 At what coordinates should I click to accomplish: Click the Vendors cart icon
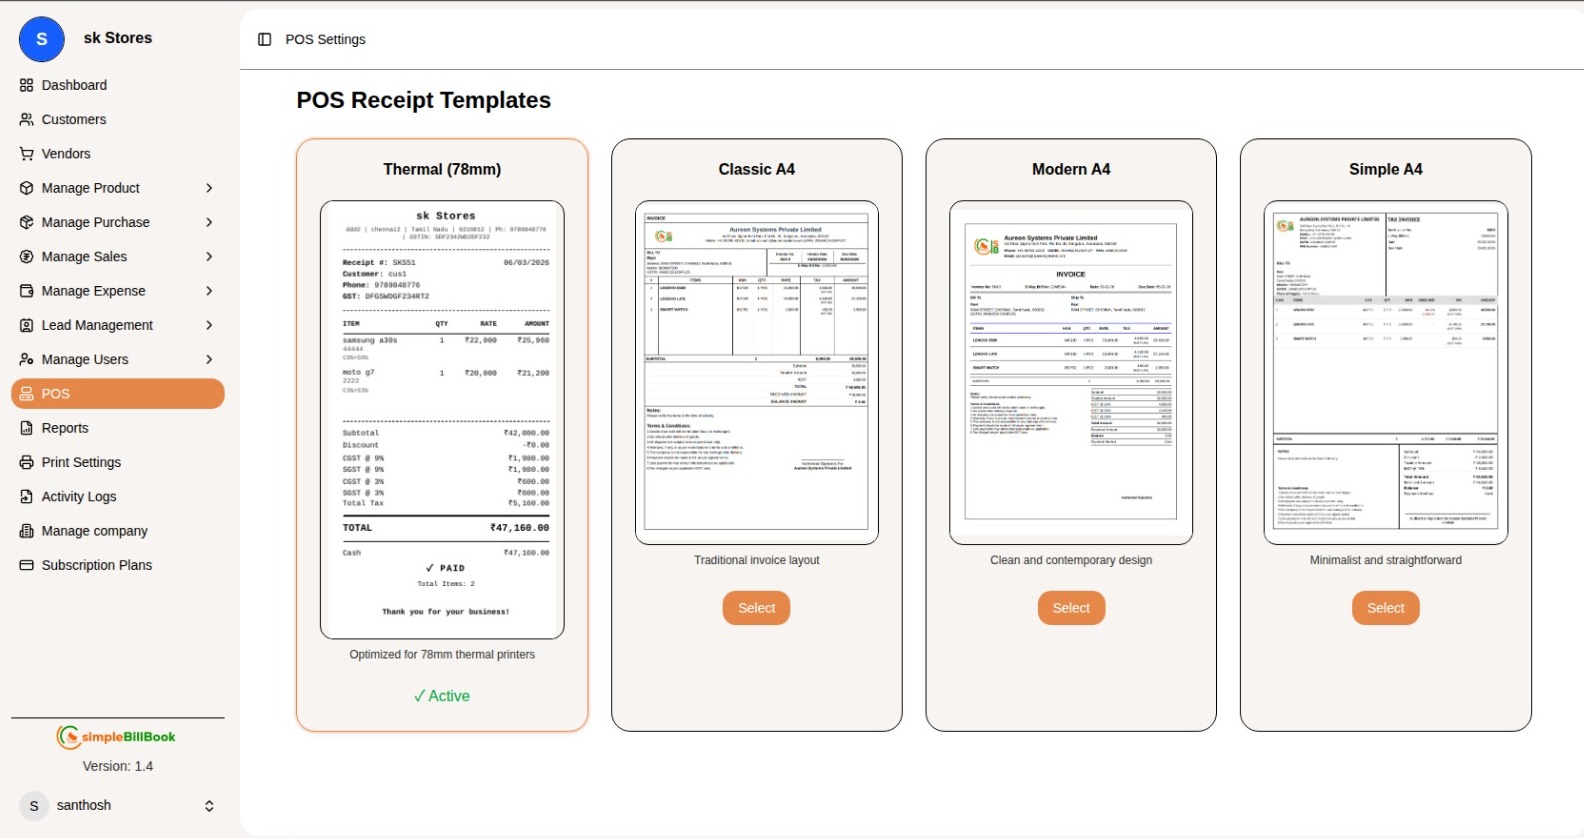[27, 154]
